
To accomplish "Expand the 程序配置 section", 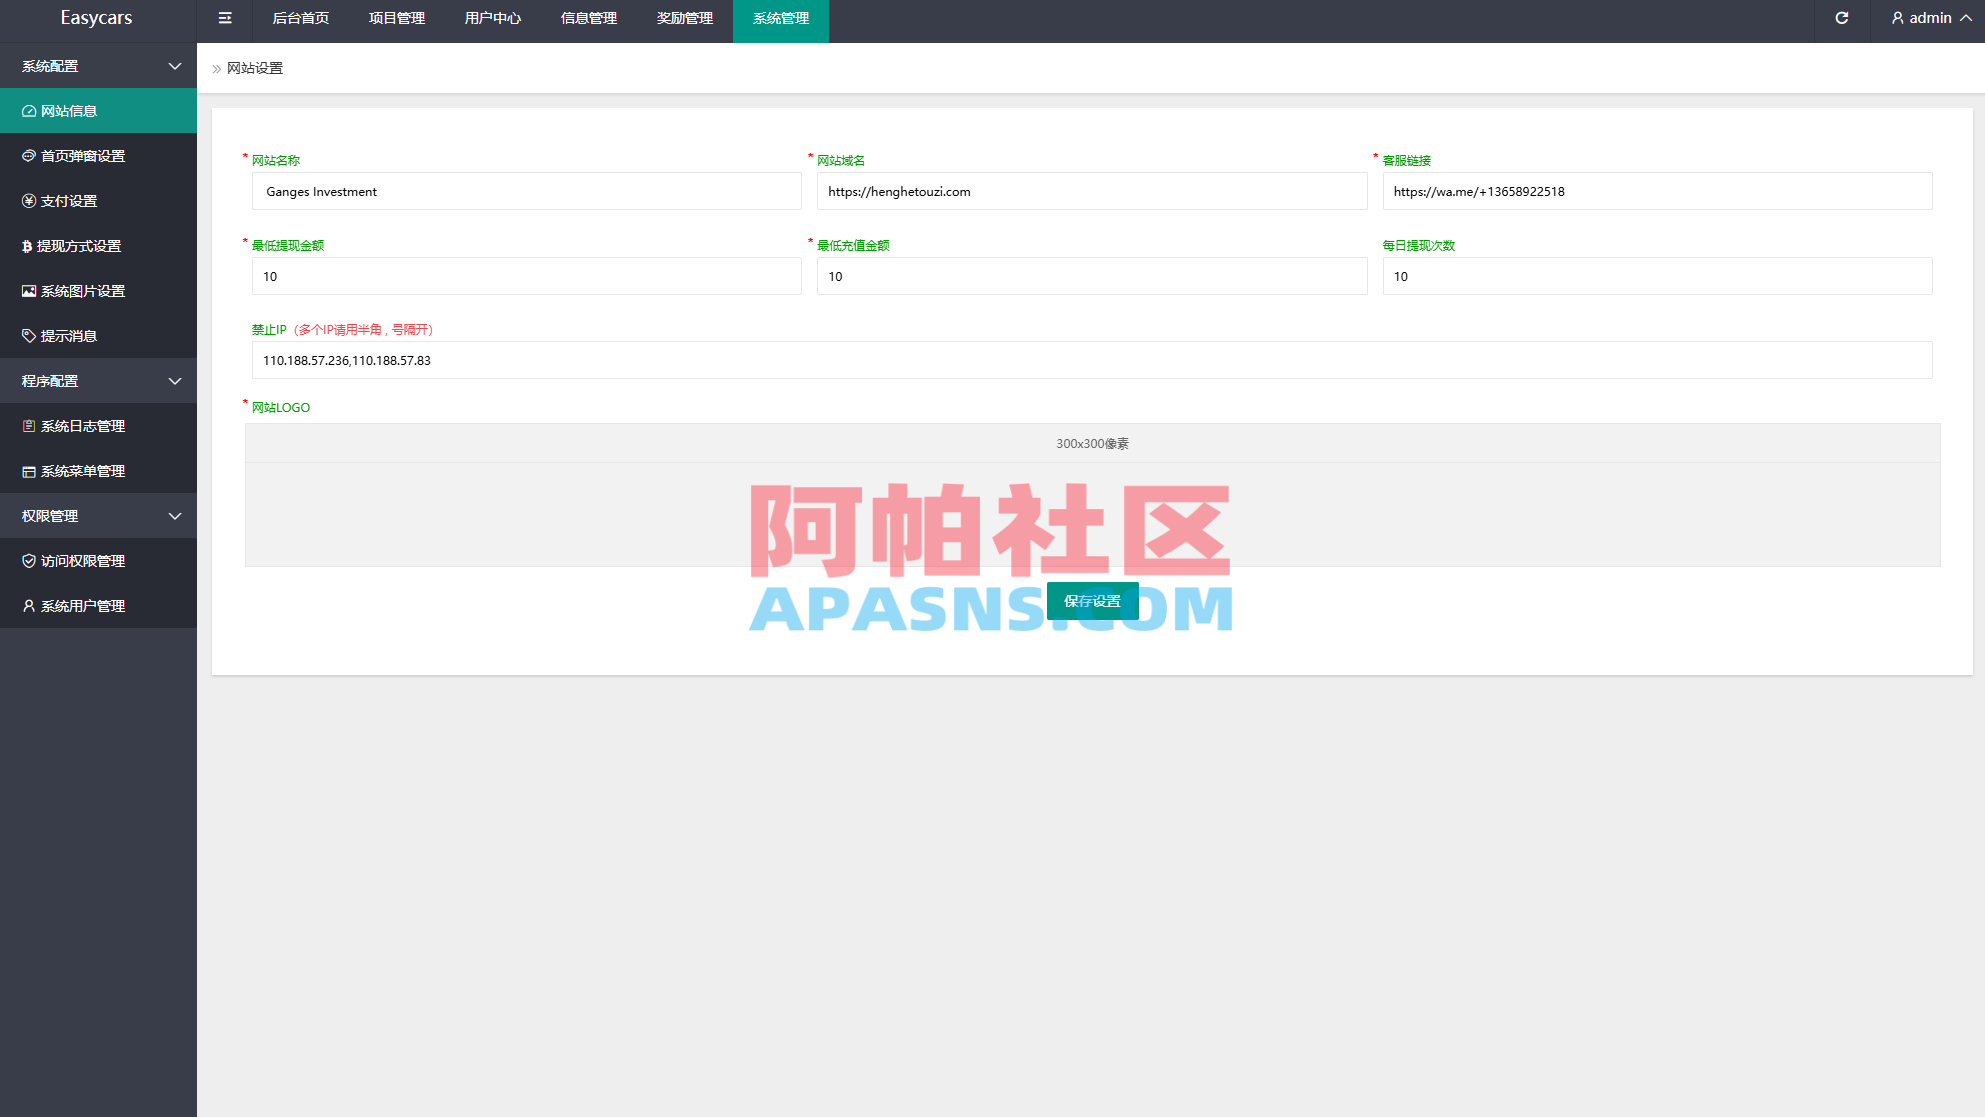I will [x=98, y=380].
